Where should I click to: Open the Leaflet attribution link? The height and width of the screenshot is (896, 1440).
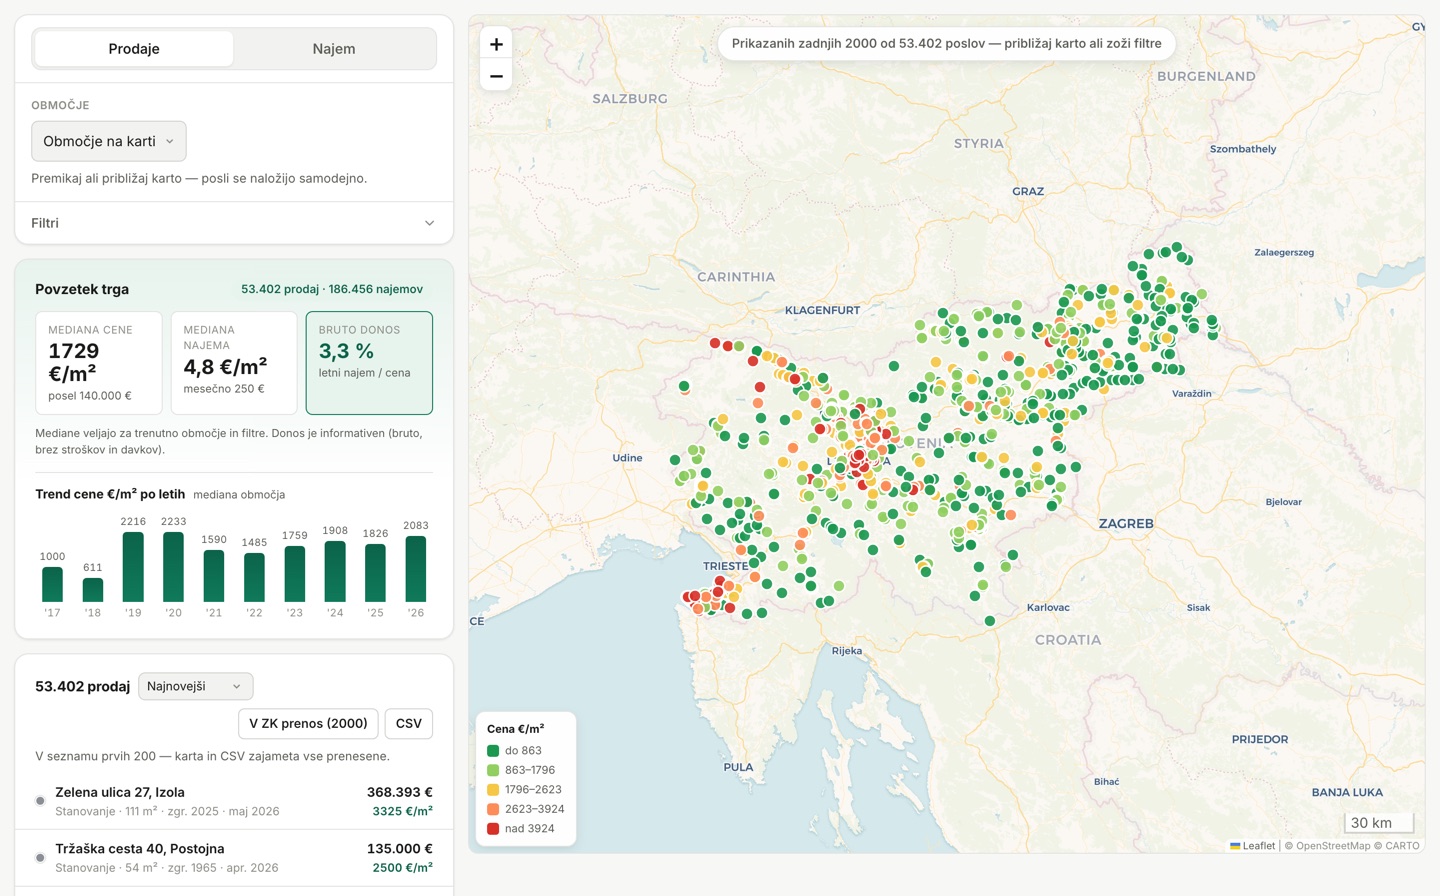[x=1253, y=846]
